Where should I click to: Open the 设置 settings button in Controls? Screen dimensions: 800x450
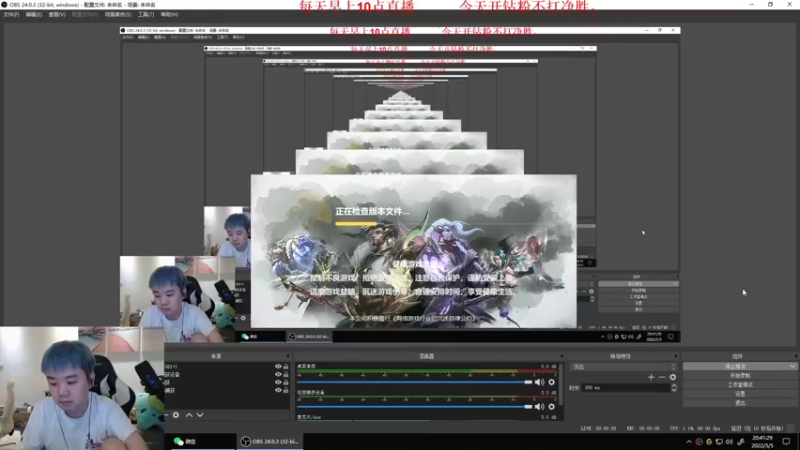(x=740, y=394)
